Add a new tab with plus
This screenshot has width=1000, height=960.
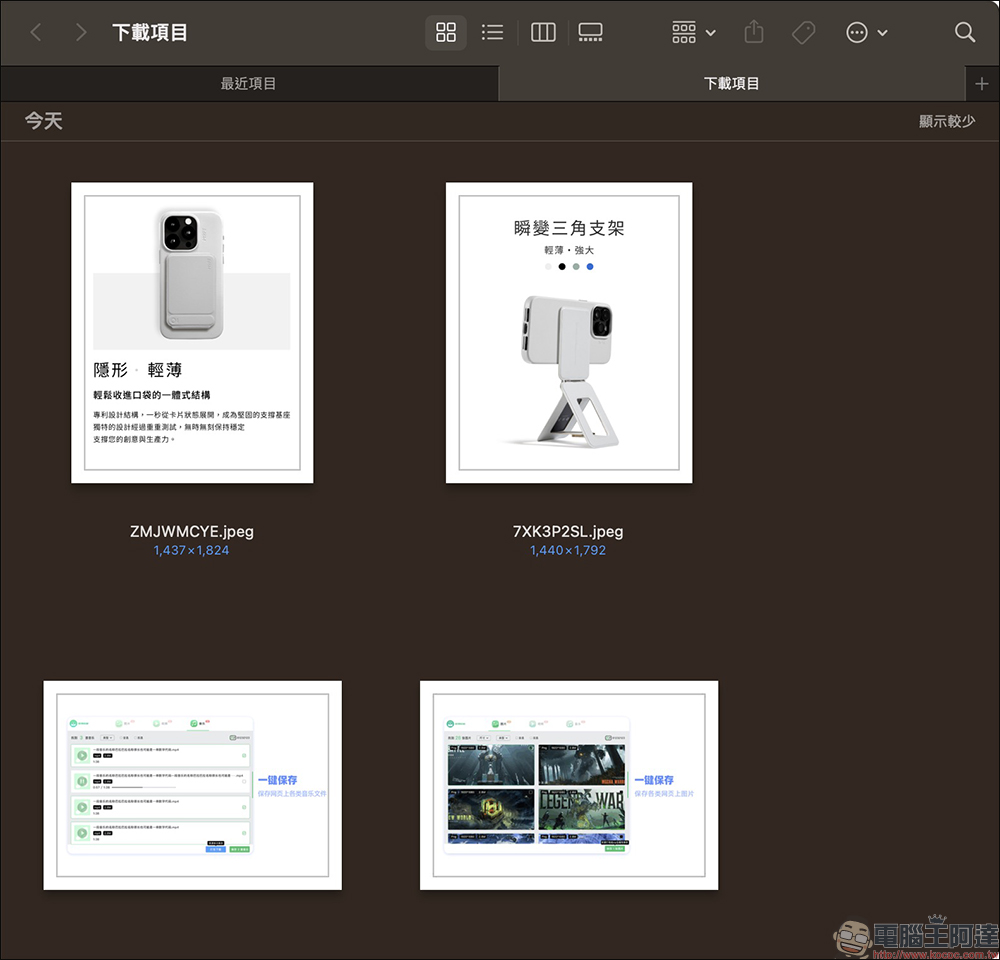pos(982,84)
